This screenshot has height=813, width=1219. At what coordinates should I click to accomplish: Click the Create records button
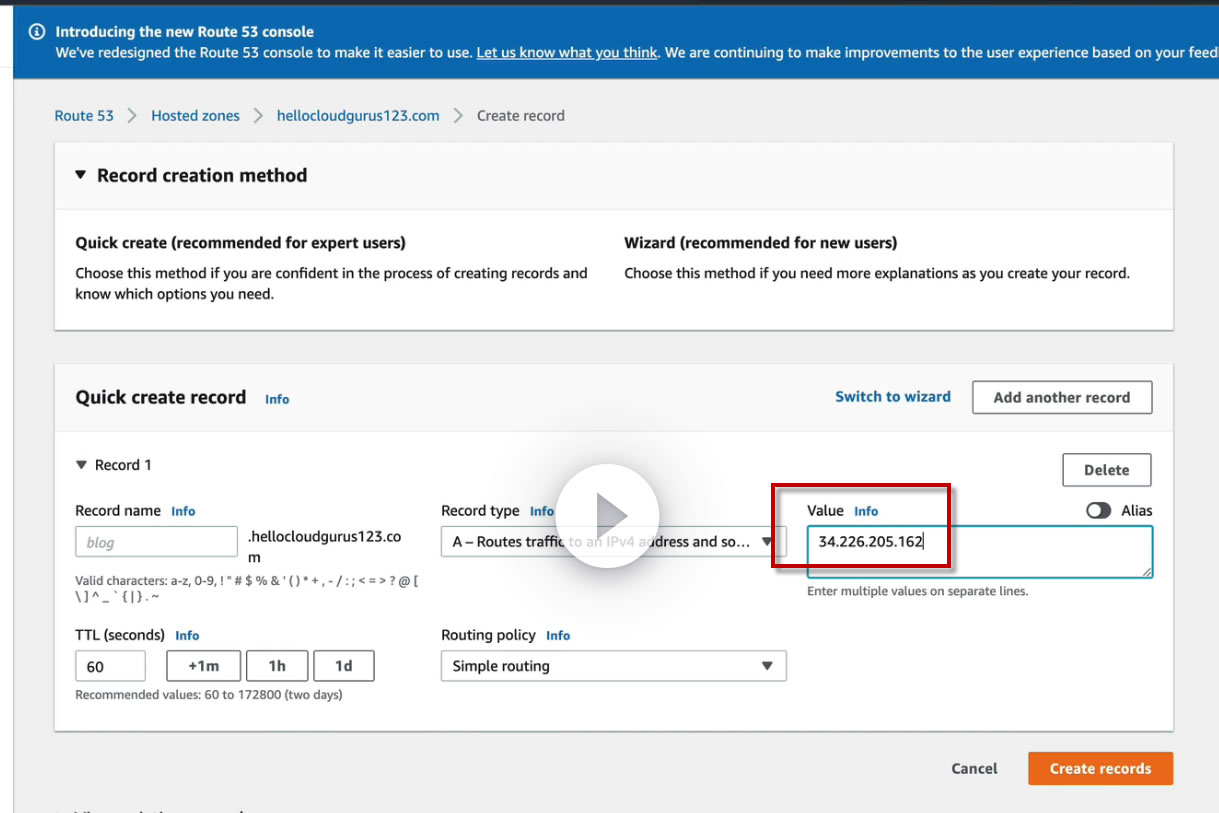click(x=1100, y=769)
